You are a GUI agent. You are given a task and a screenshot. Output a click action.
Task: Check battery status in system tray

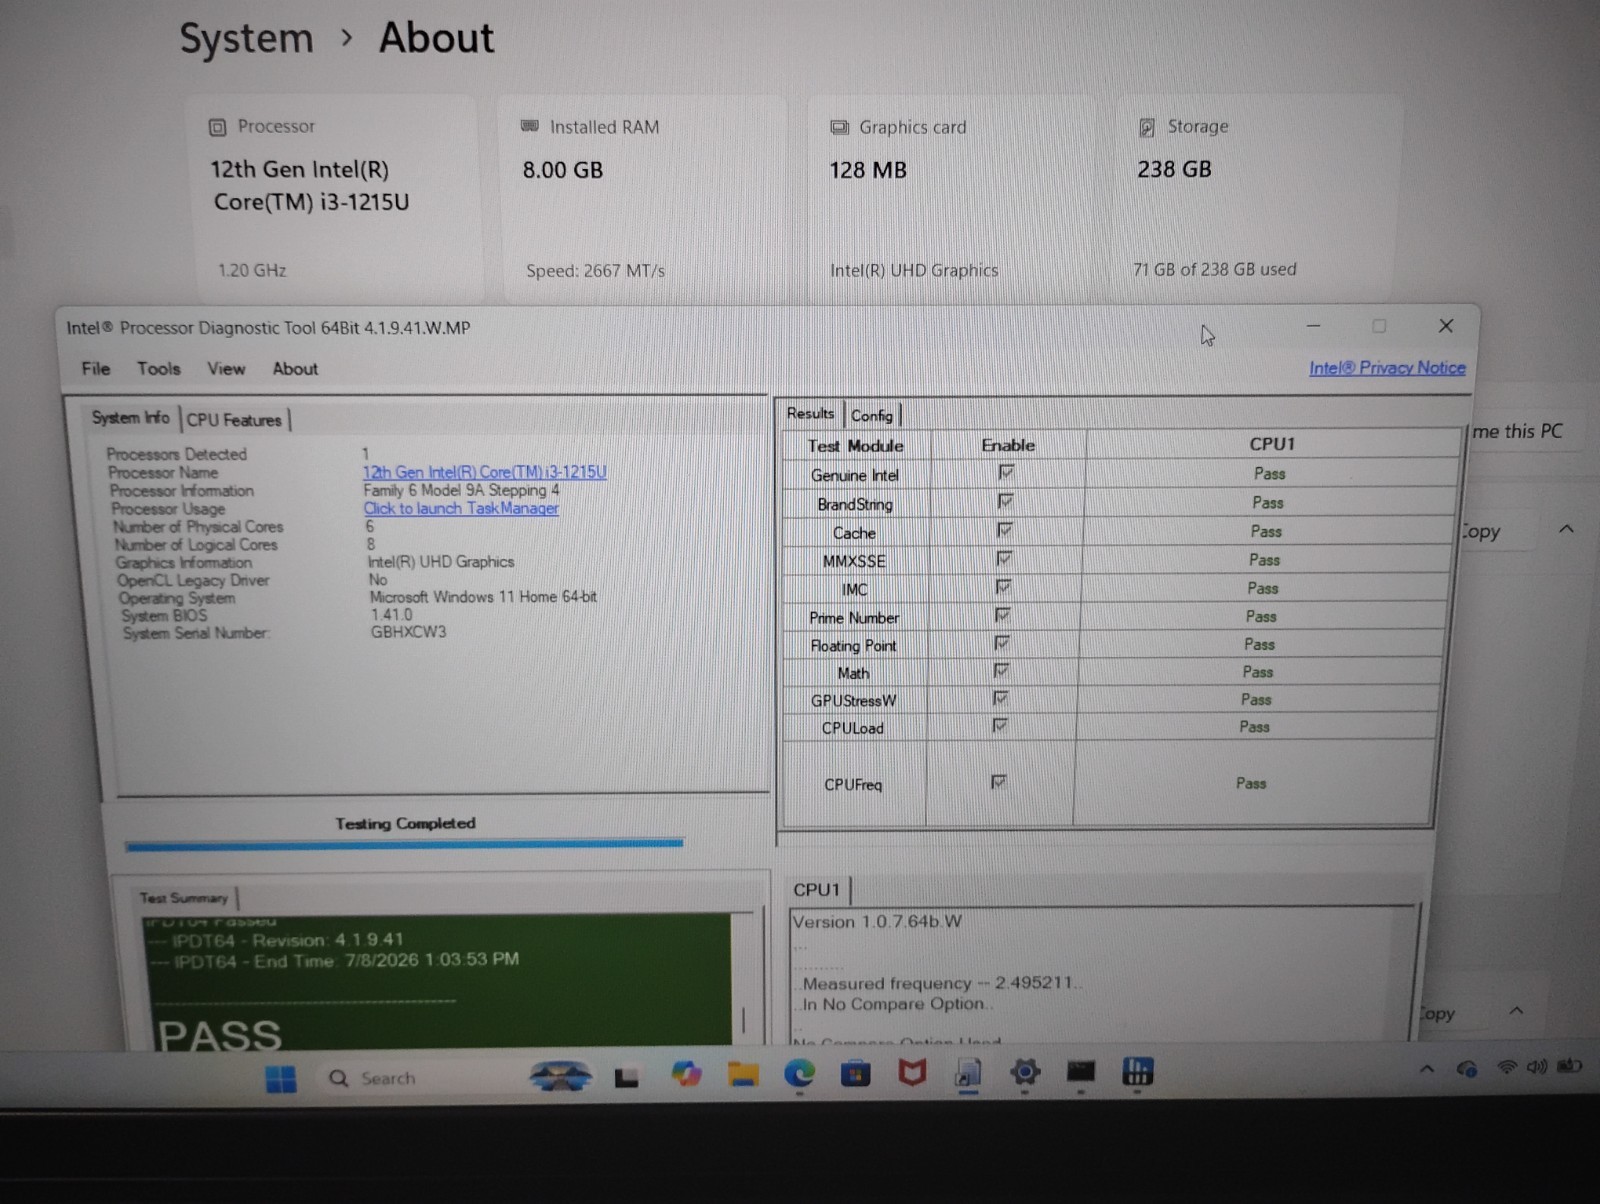[x=1569, y=1066]
